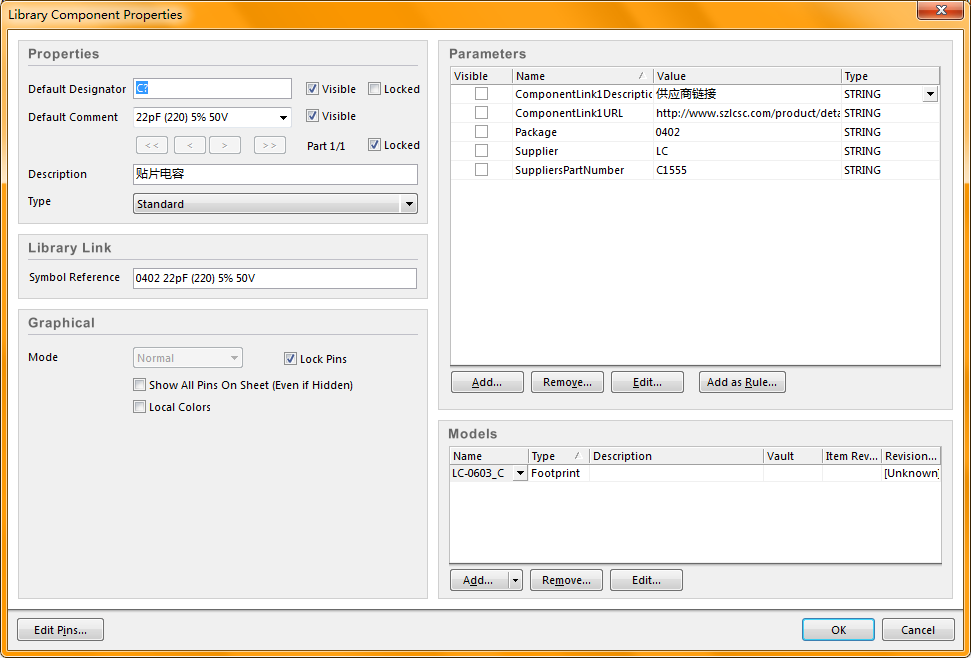The image size is (971, 658).
Task: Select the Supplier value LC cell
Action: (x=747, y=151)
